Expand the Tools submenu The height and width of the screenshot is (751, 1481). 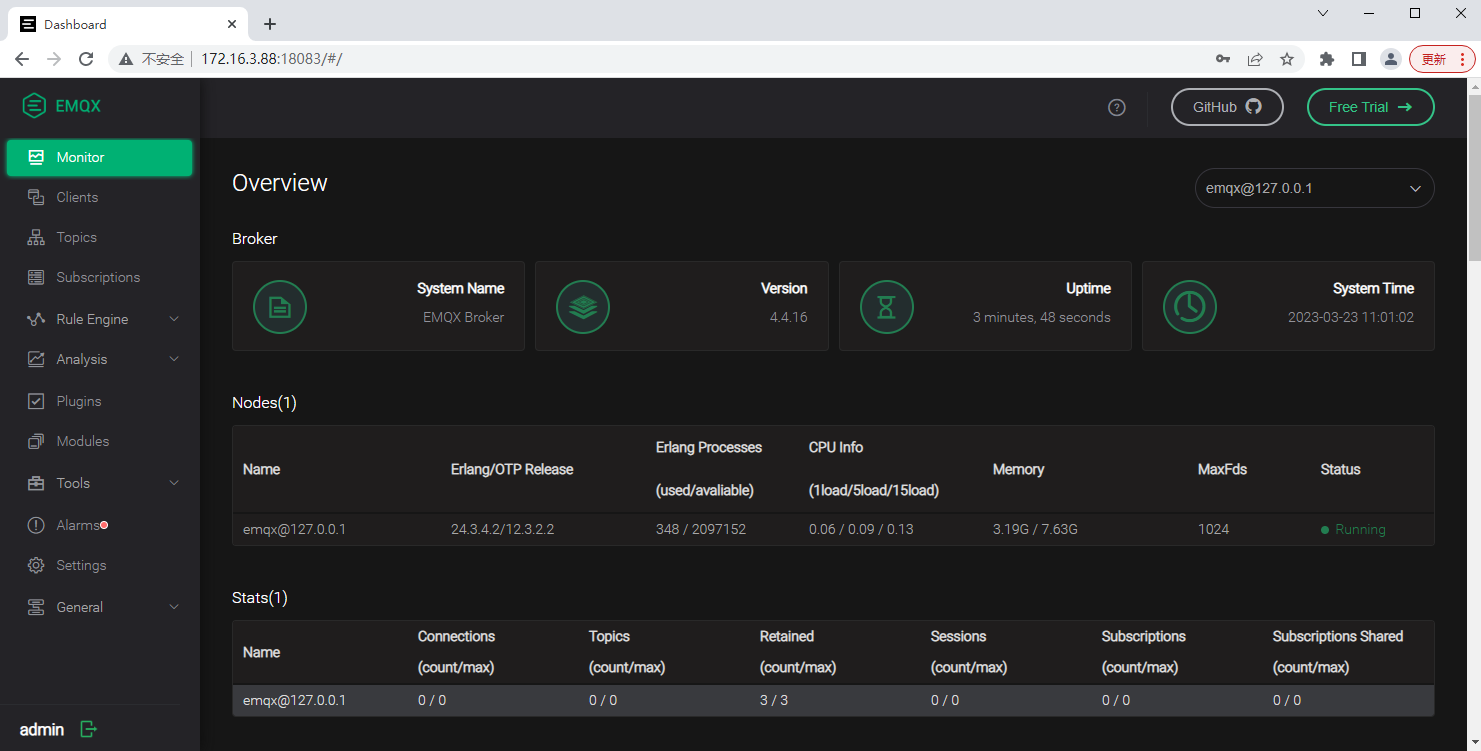99,483
